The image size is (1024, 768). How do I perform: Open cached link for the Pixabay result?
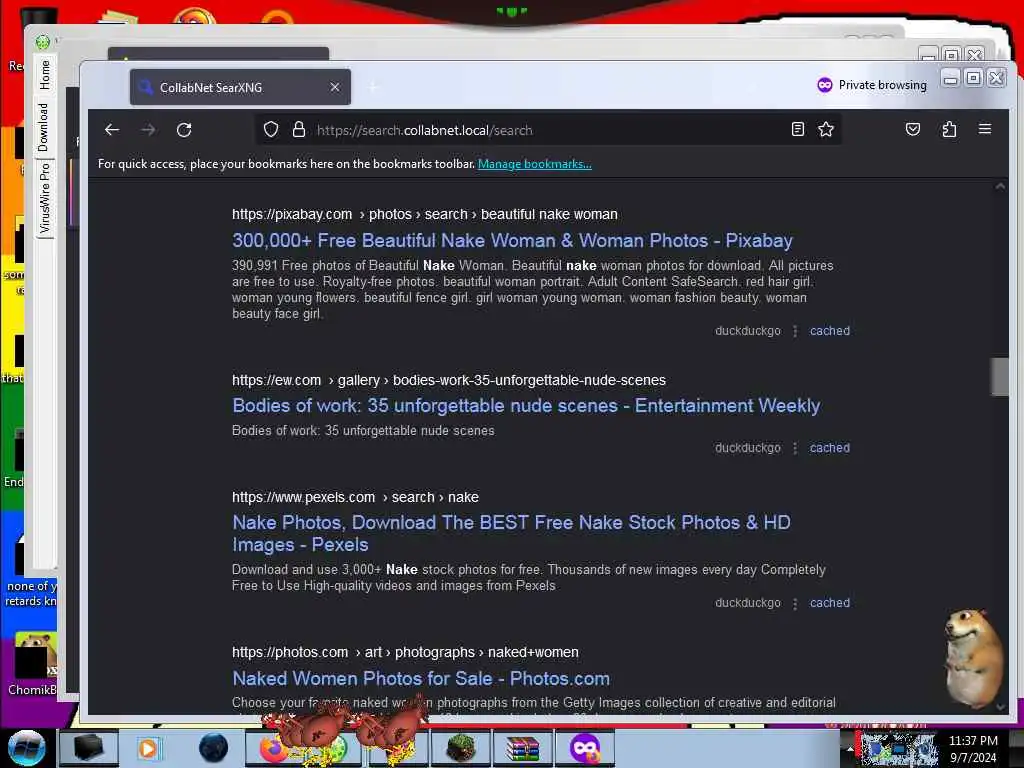coord(830,331)
